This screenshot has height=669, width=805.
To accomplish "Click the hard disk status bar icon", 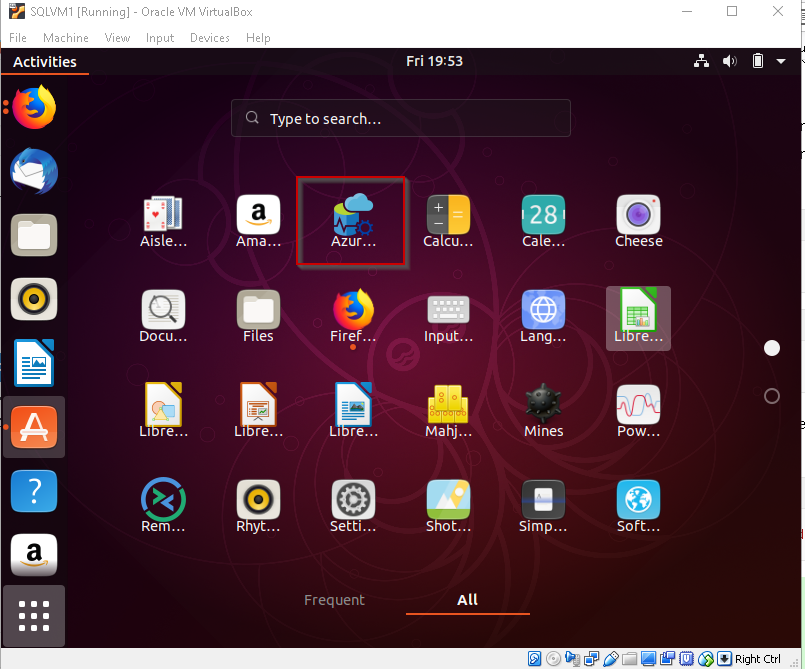I will click(x=534, y=659).
